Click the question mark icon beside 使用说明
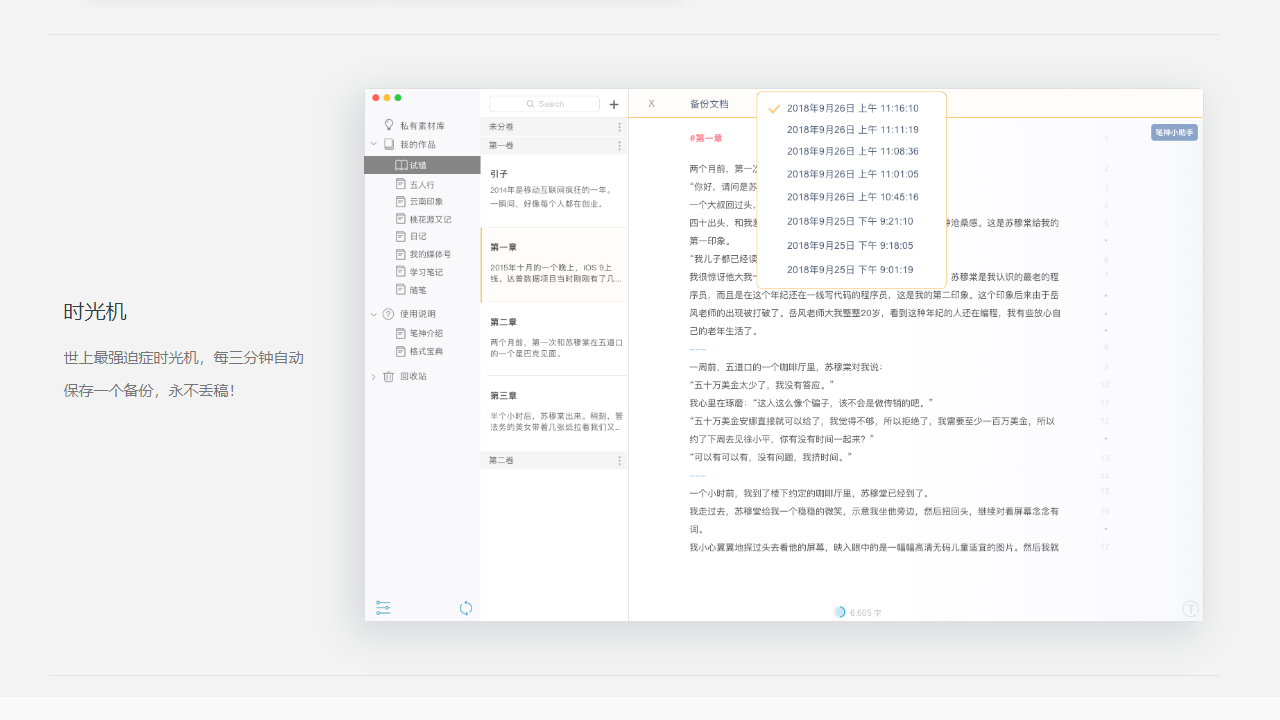Viewport: 1280px width, 720px height. pos(388,315)
